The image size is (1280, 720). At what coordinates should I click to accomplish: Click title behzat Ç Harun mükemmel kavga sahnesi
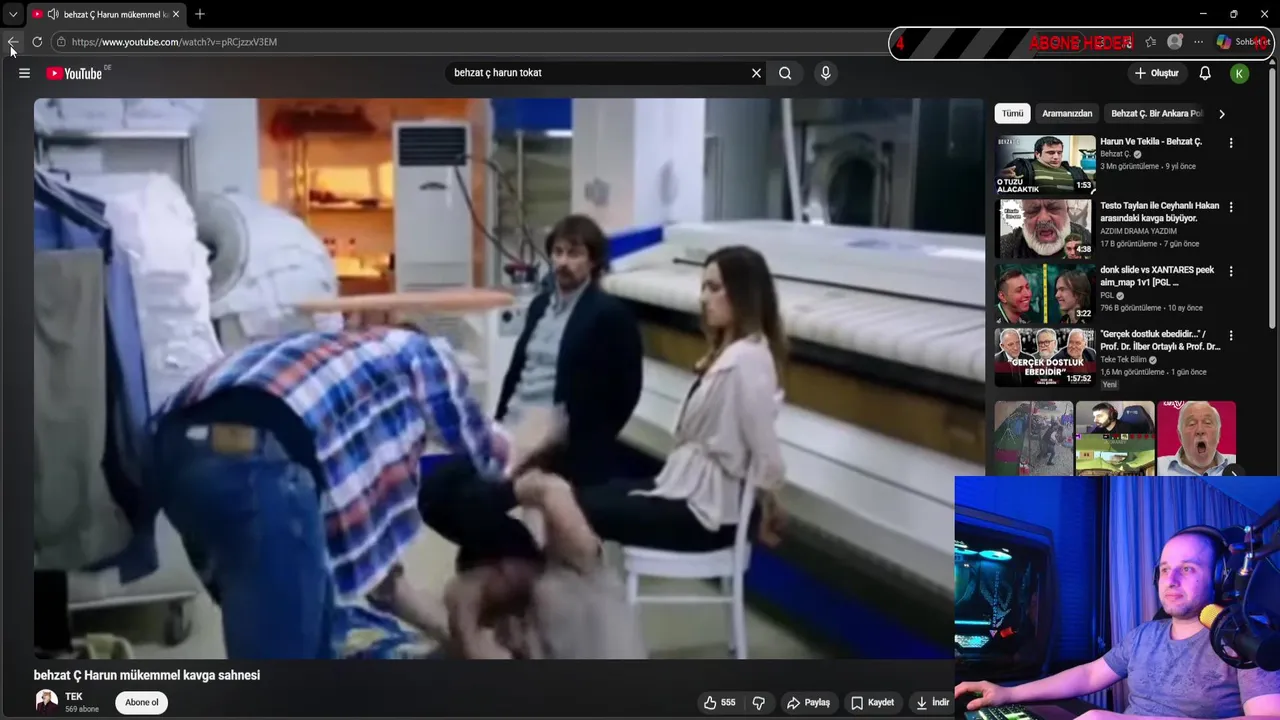pos(147,675)
